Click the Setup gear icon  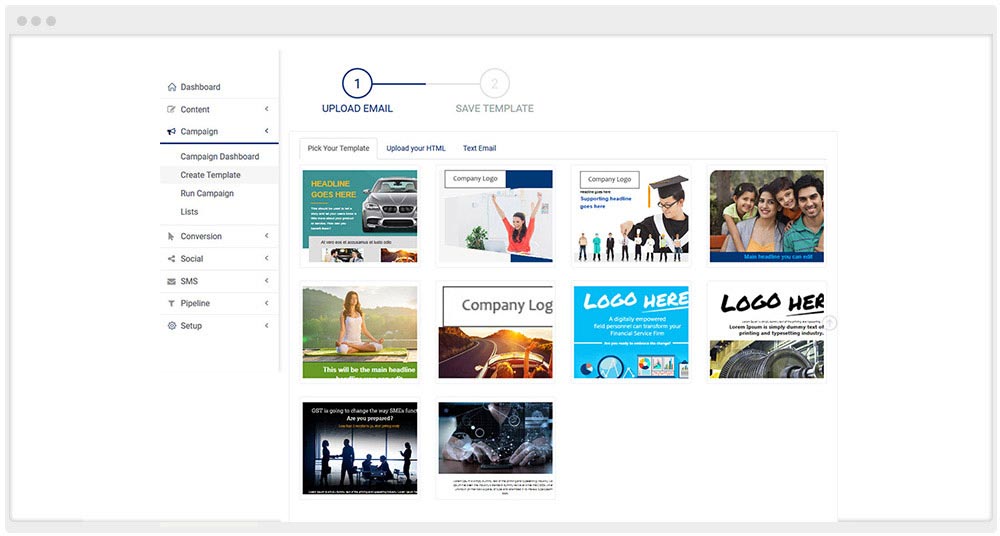171,325
